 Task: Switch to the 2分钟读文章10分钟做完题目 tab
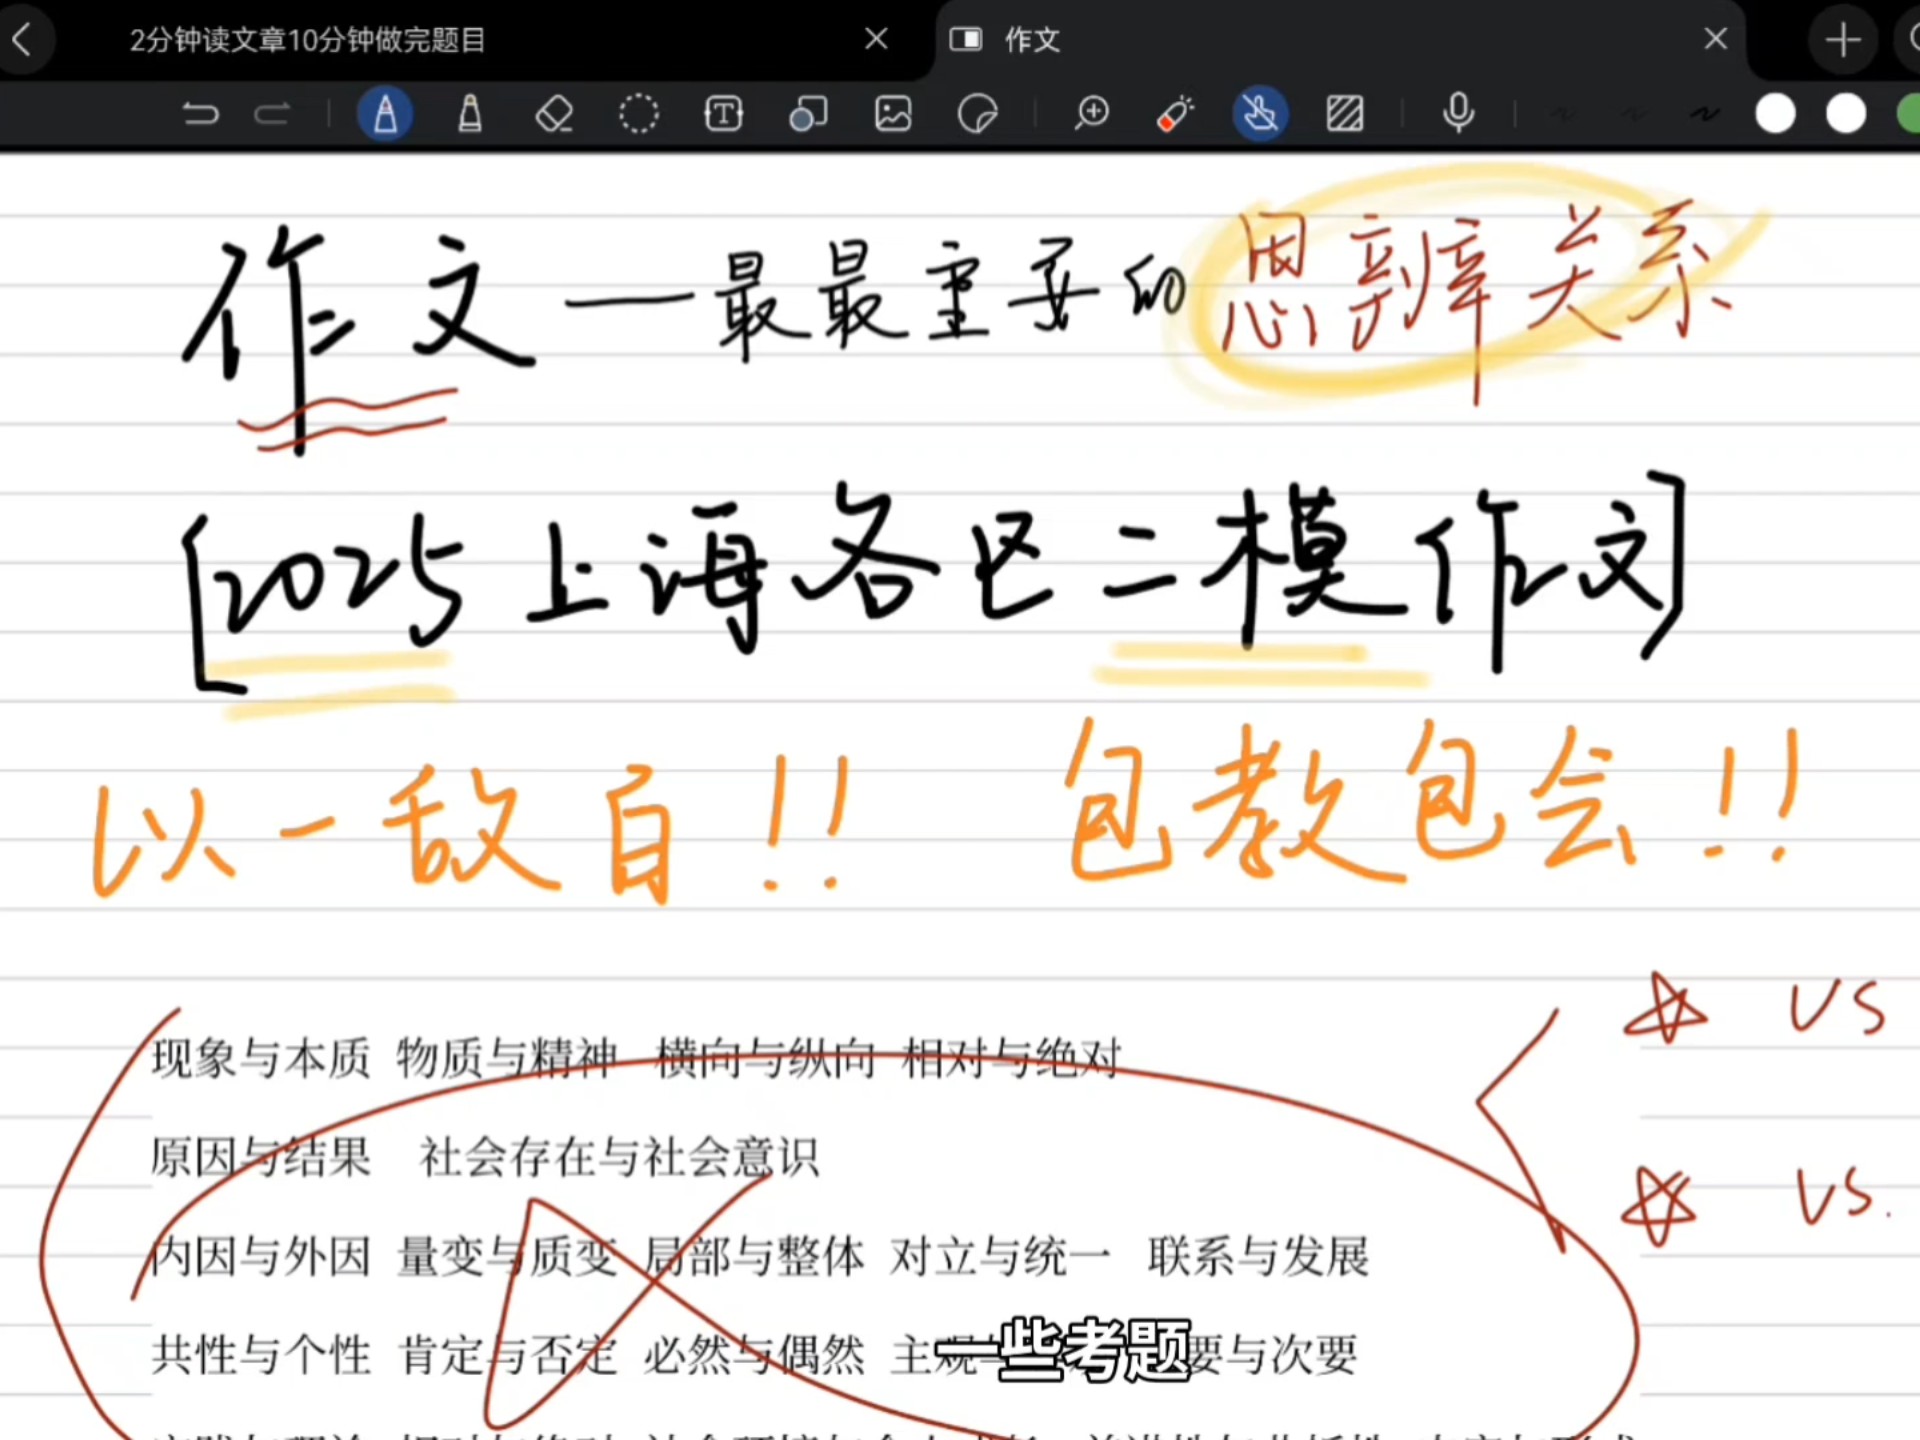click(307, 40)
